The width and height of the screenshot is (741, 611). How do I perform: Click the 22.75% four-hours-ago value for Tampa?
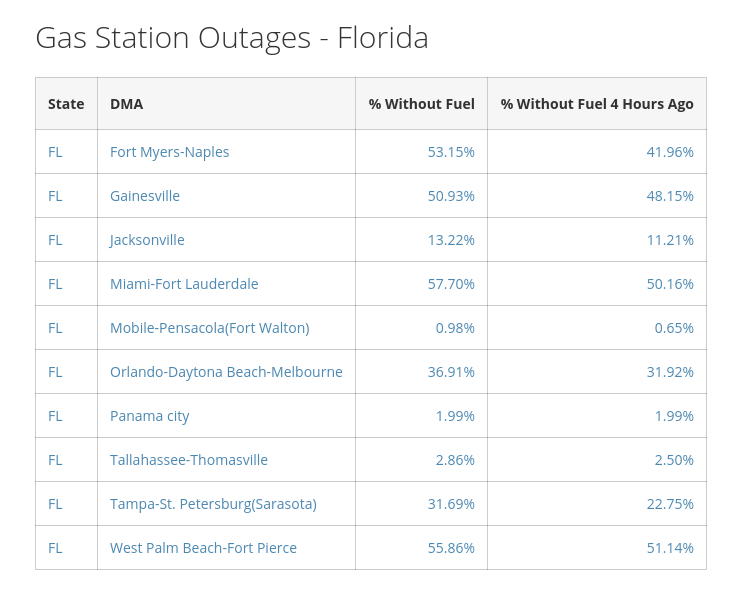pos(670,504)
